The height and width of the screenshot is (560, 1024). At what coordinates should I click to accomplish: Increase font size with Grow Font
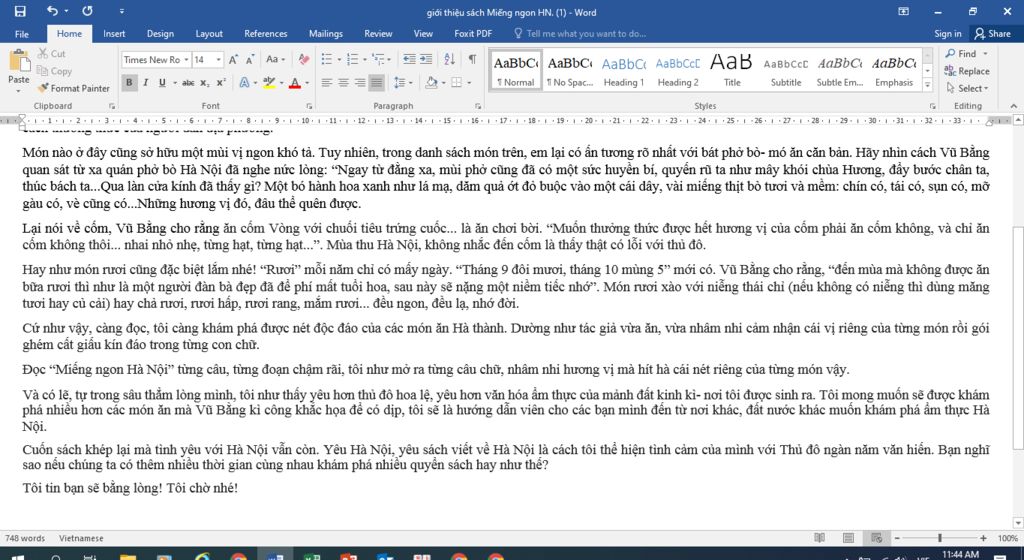coord(233,59)
